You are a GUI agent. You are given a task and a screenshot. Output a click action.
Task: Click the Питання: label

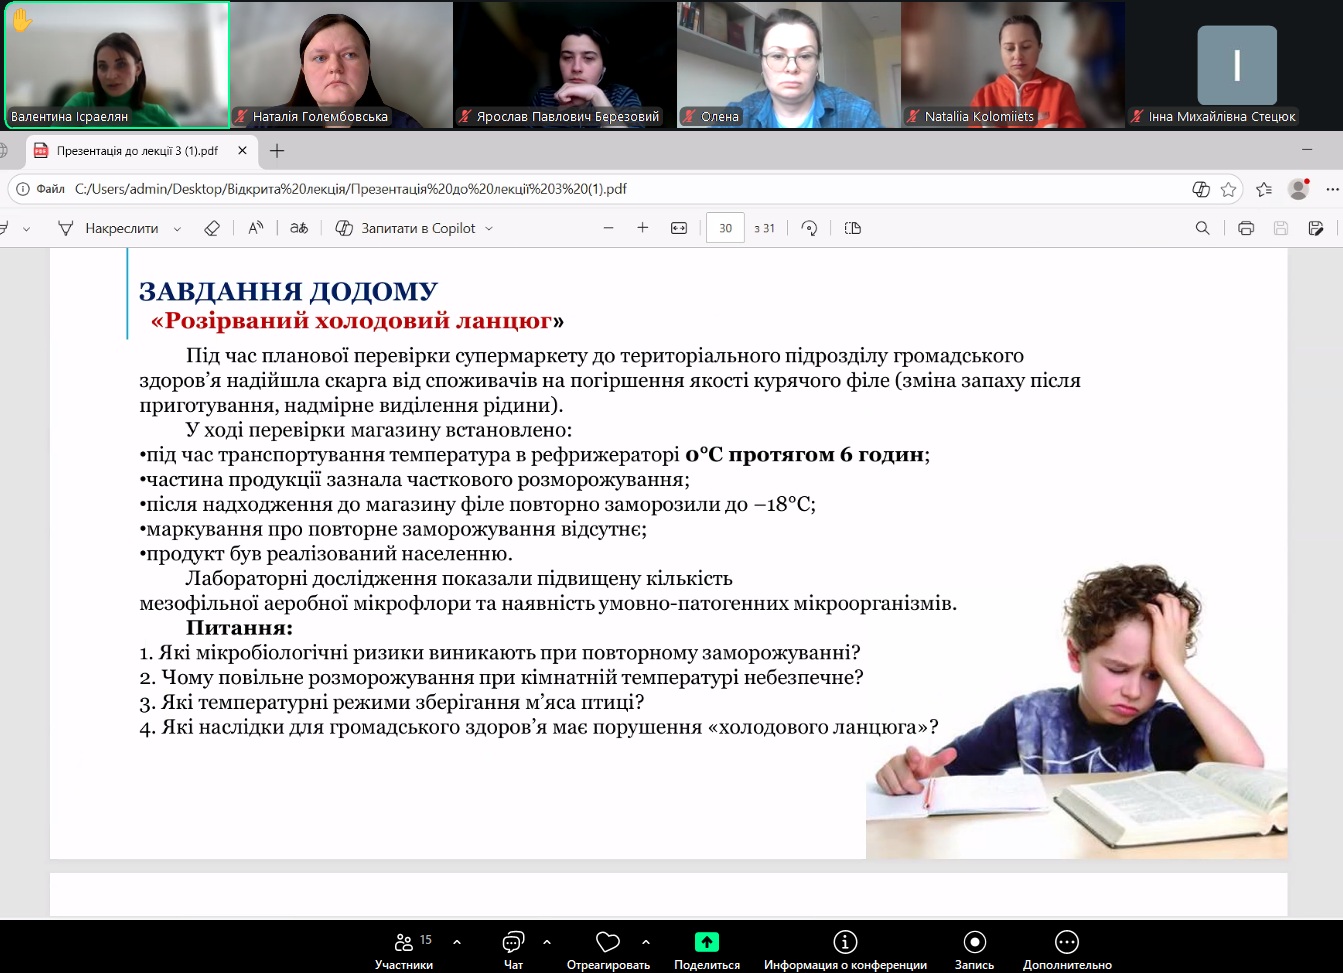(x=240, y=628)
